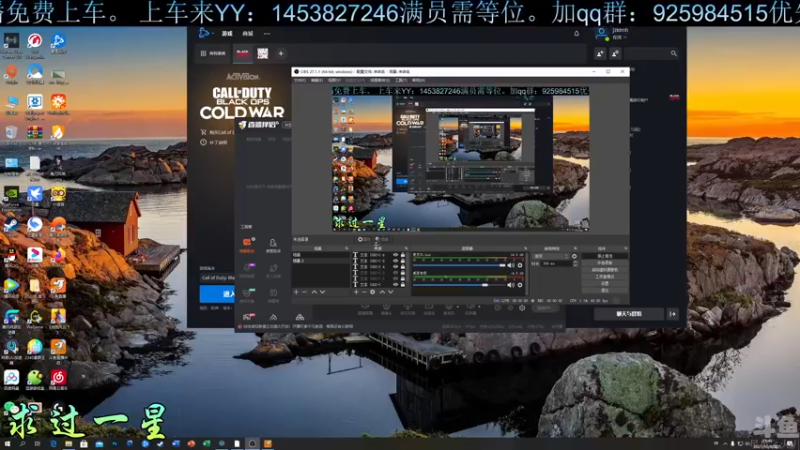This screenshot has width=800, height=450.
Task: Open Microsoft Edge from the taskbar
Action: 53,444
